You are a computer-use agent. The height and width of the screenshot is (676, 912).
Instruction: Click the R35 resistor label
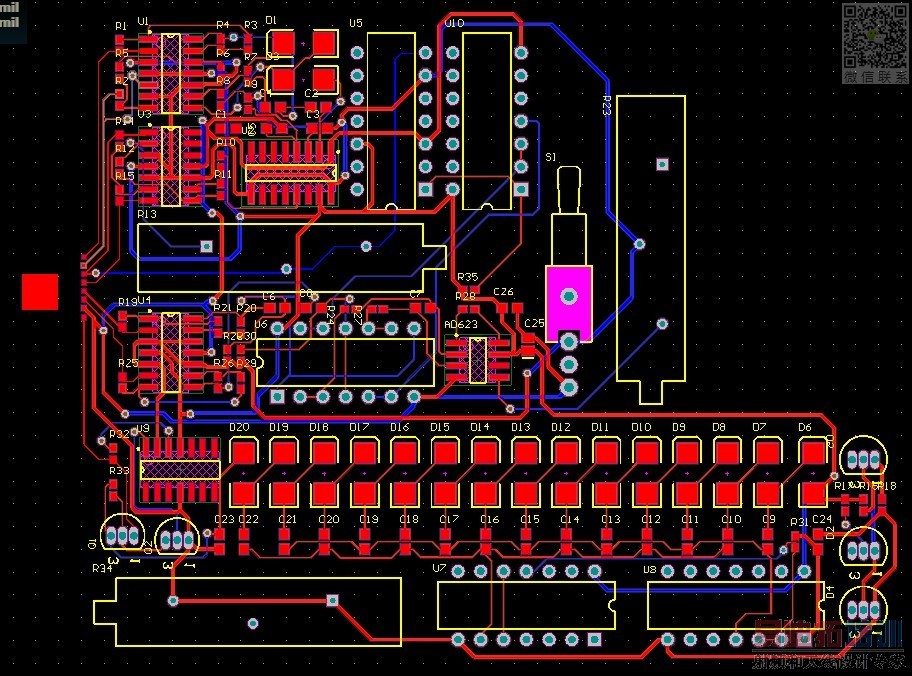pyautogui.click(x=468, y=277)
